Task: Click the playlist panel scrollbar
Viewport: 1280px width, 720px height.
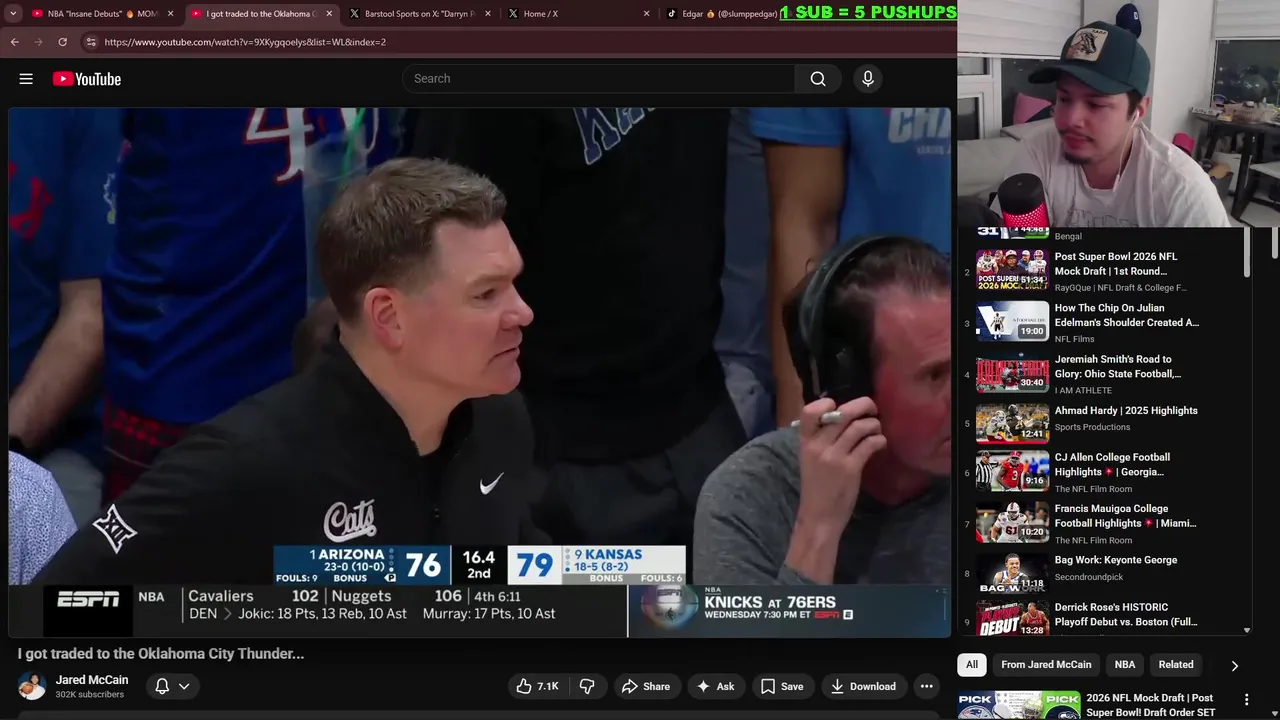Action: [x=1247, y=252]
